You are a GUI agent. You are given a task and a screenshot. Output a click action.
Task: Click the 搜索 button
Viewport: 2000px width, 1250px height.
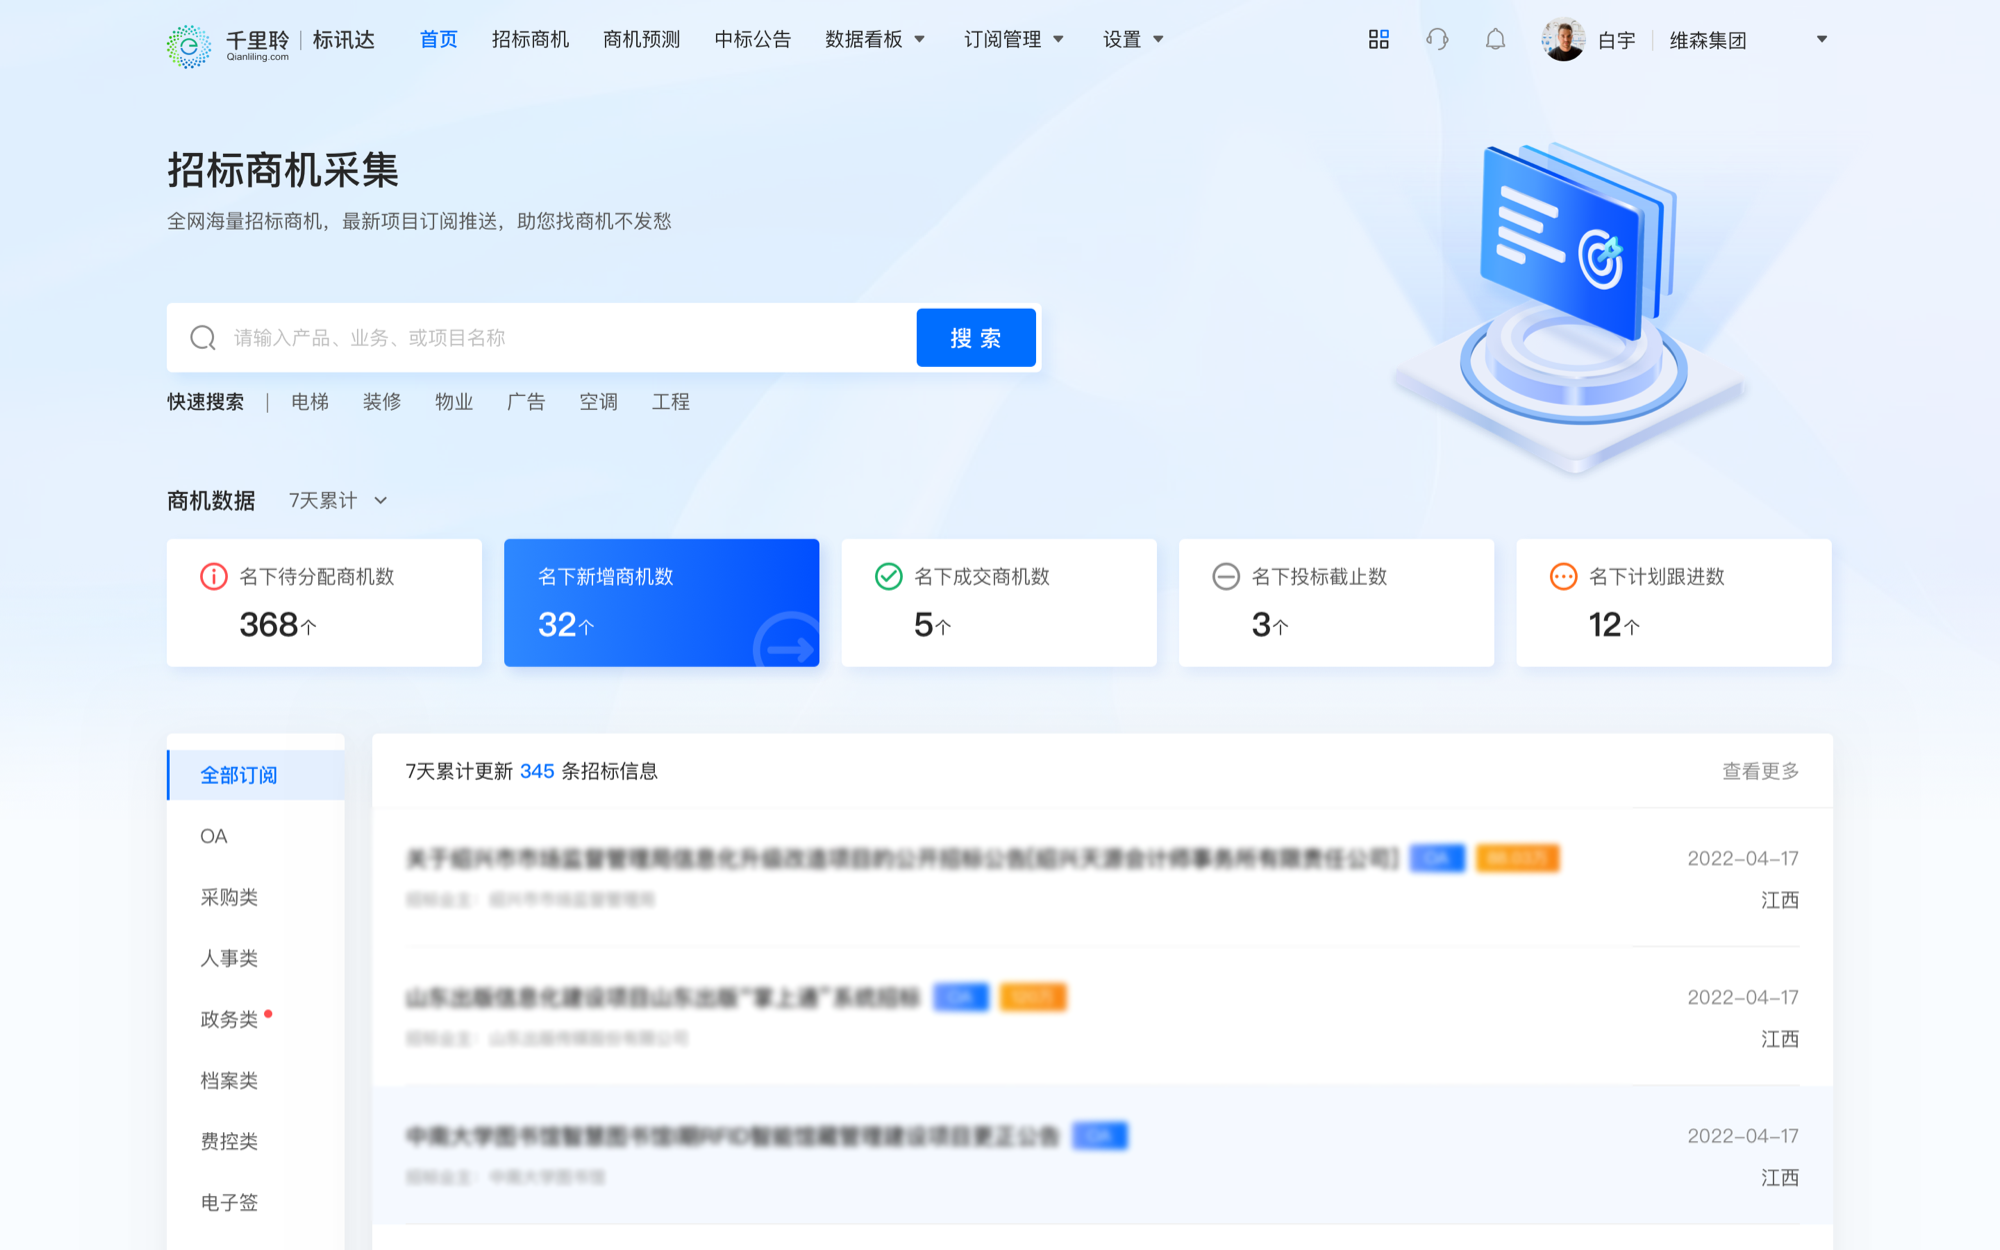pyautogui.click(x=976, y=338)
